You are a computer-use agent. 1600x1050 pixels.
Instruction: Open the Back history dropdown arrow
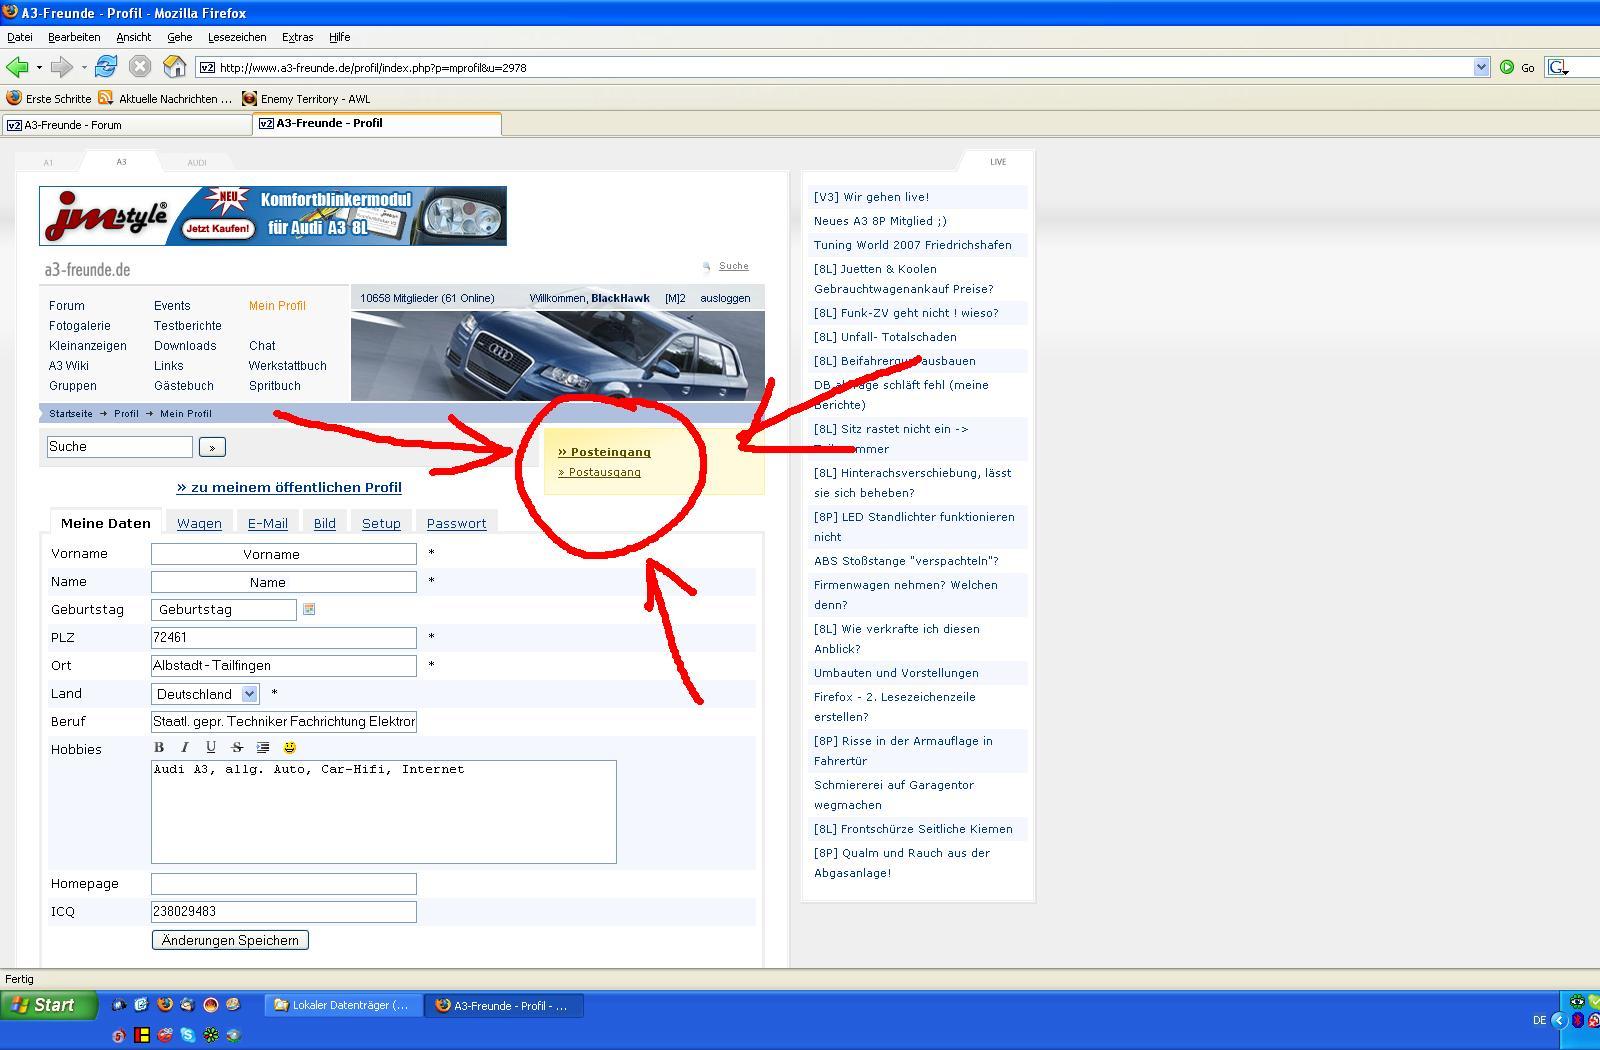tap(39, 67)
